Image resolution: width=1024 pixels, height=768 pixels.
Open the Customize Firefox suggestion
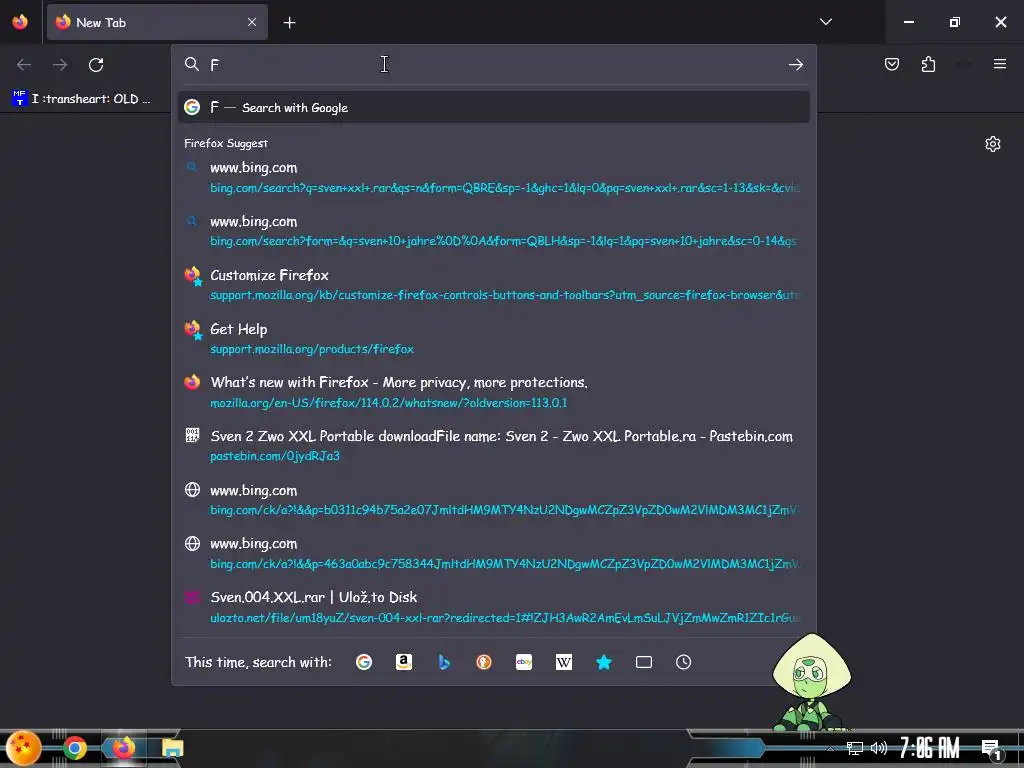[494, 285]
